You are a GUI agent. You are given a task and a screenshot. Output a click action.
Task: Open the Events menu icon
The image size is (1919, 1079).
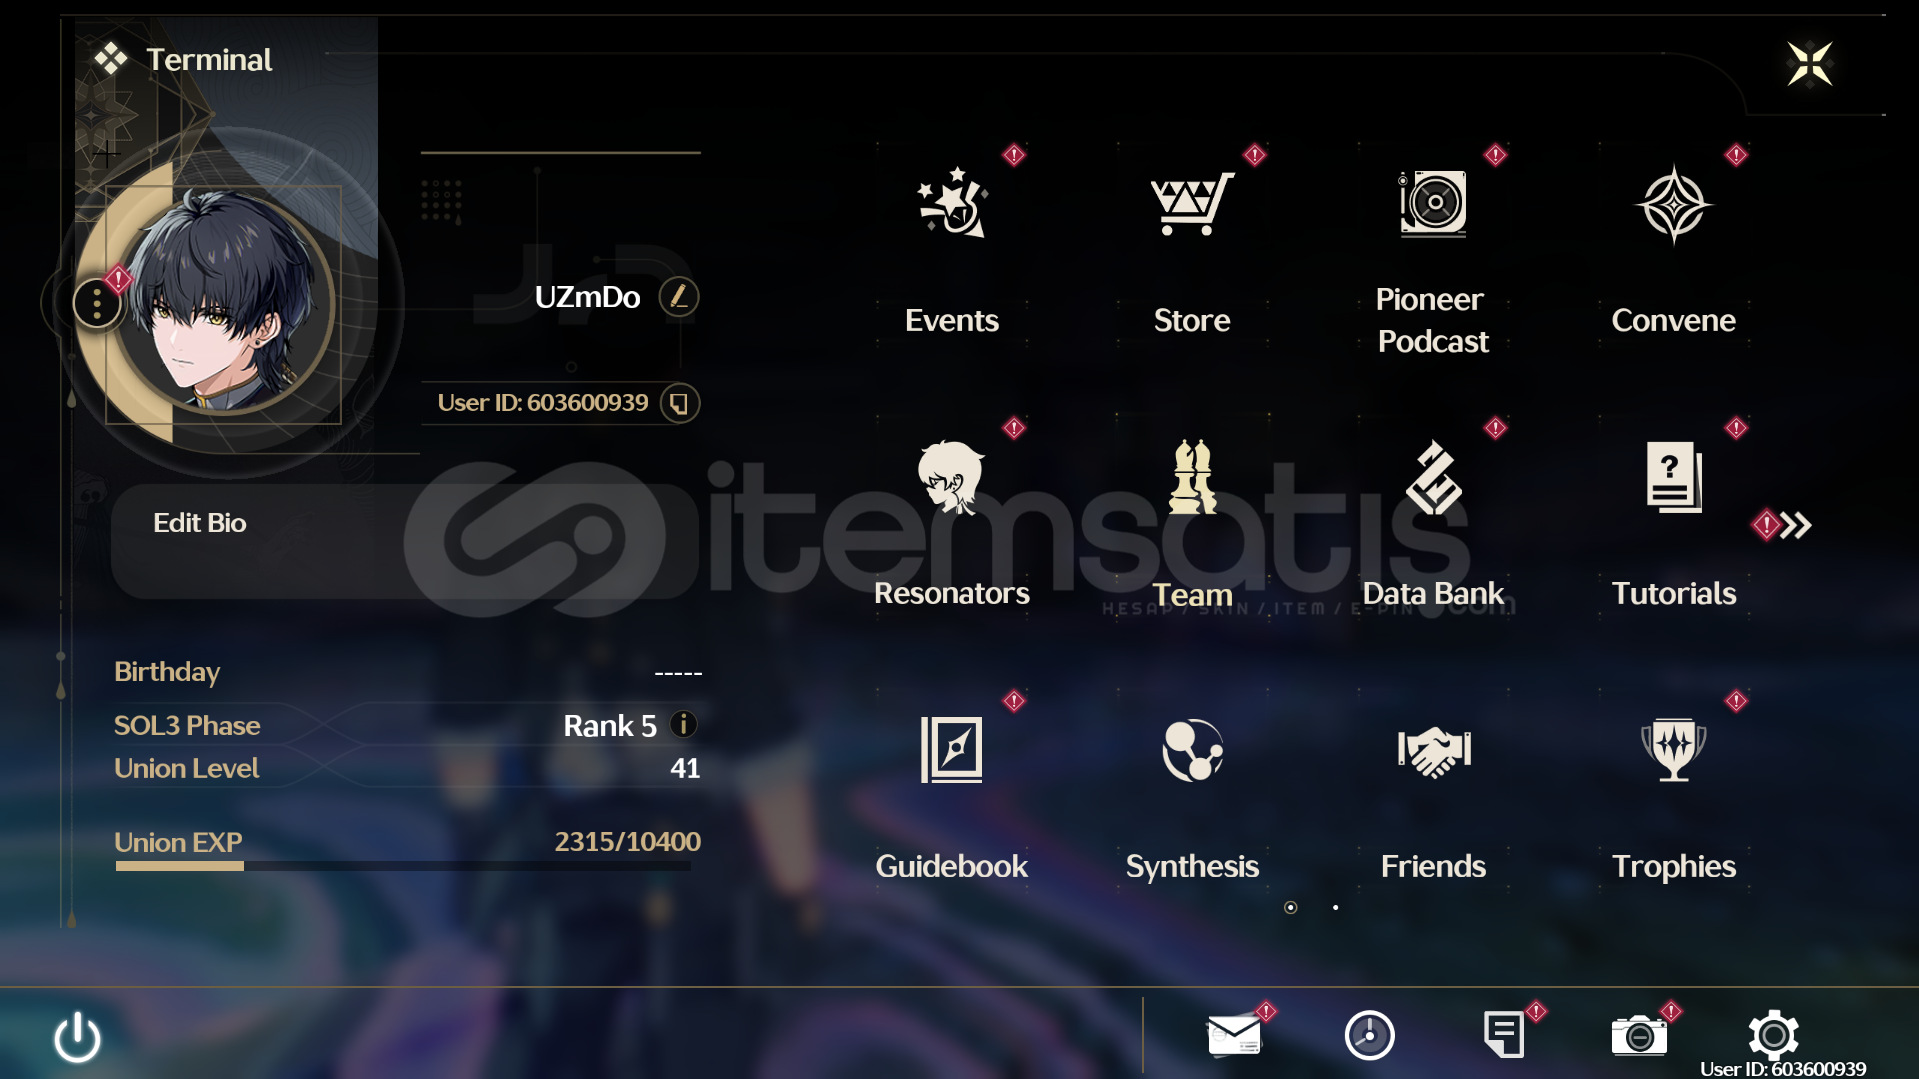coord(952,204)
